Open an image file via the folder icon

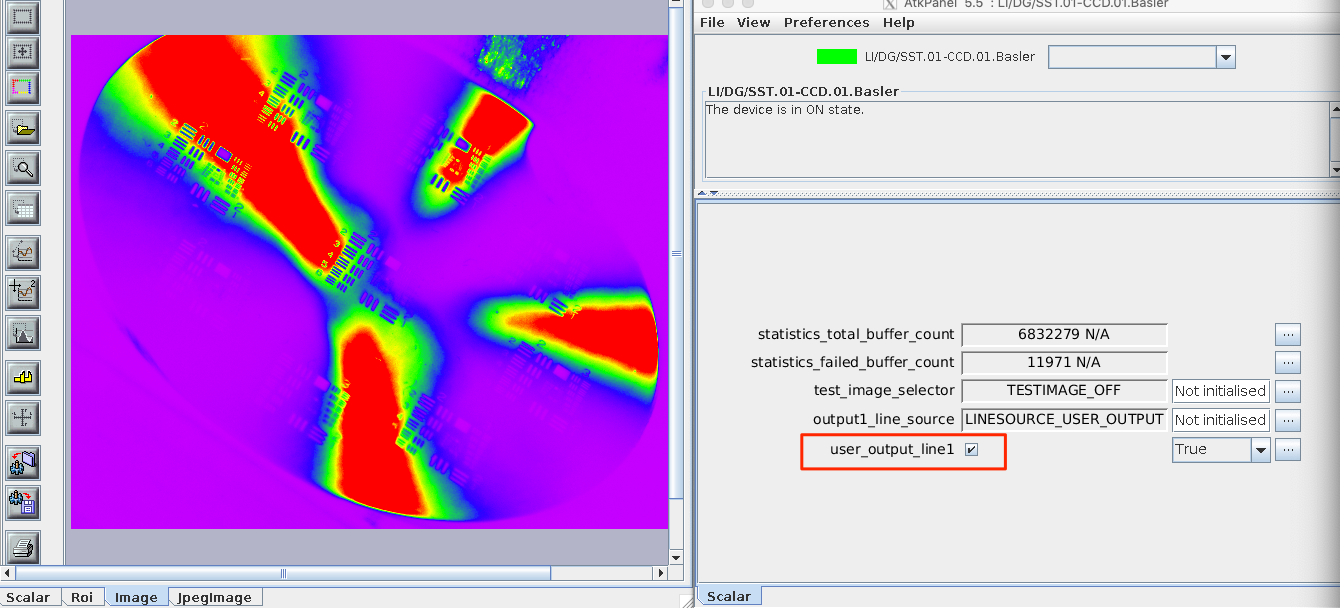tap(22, 128)
